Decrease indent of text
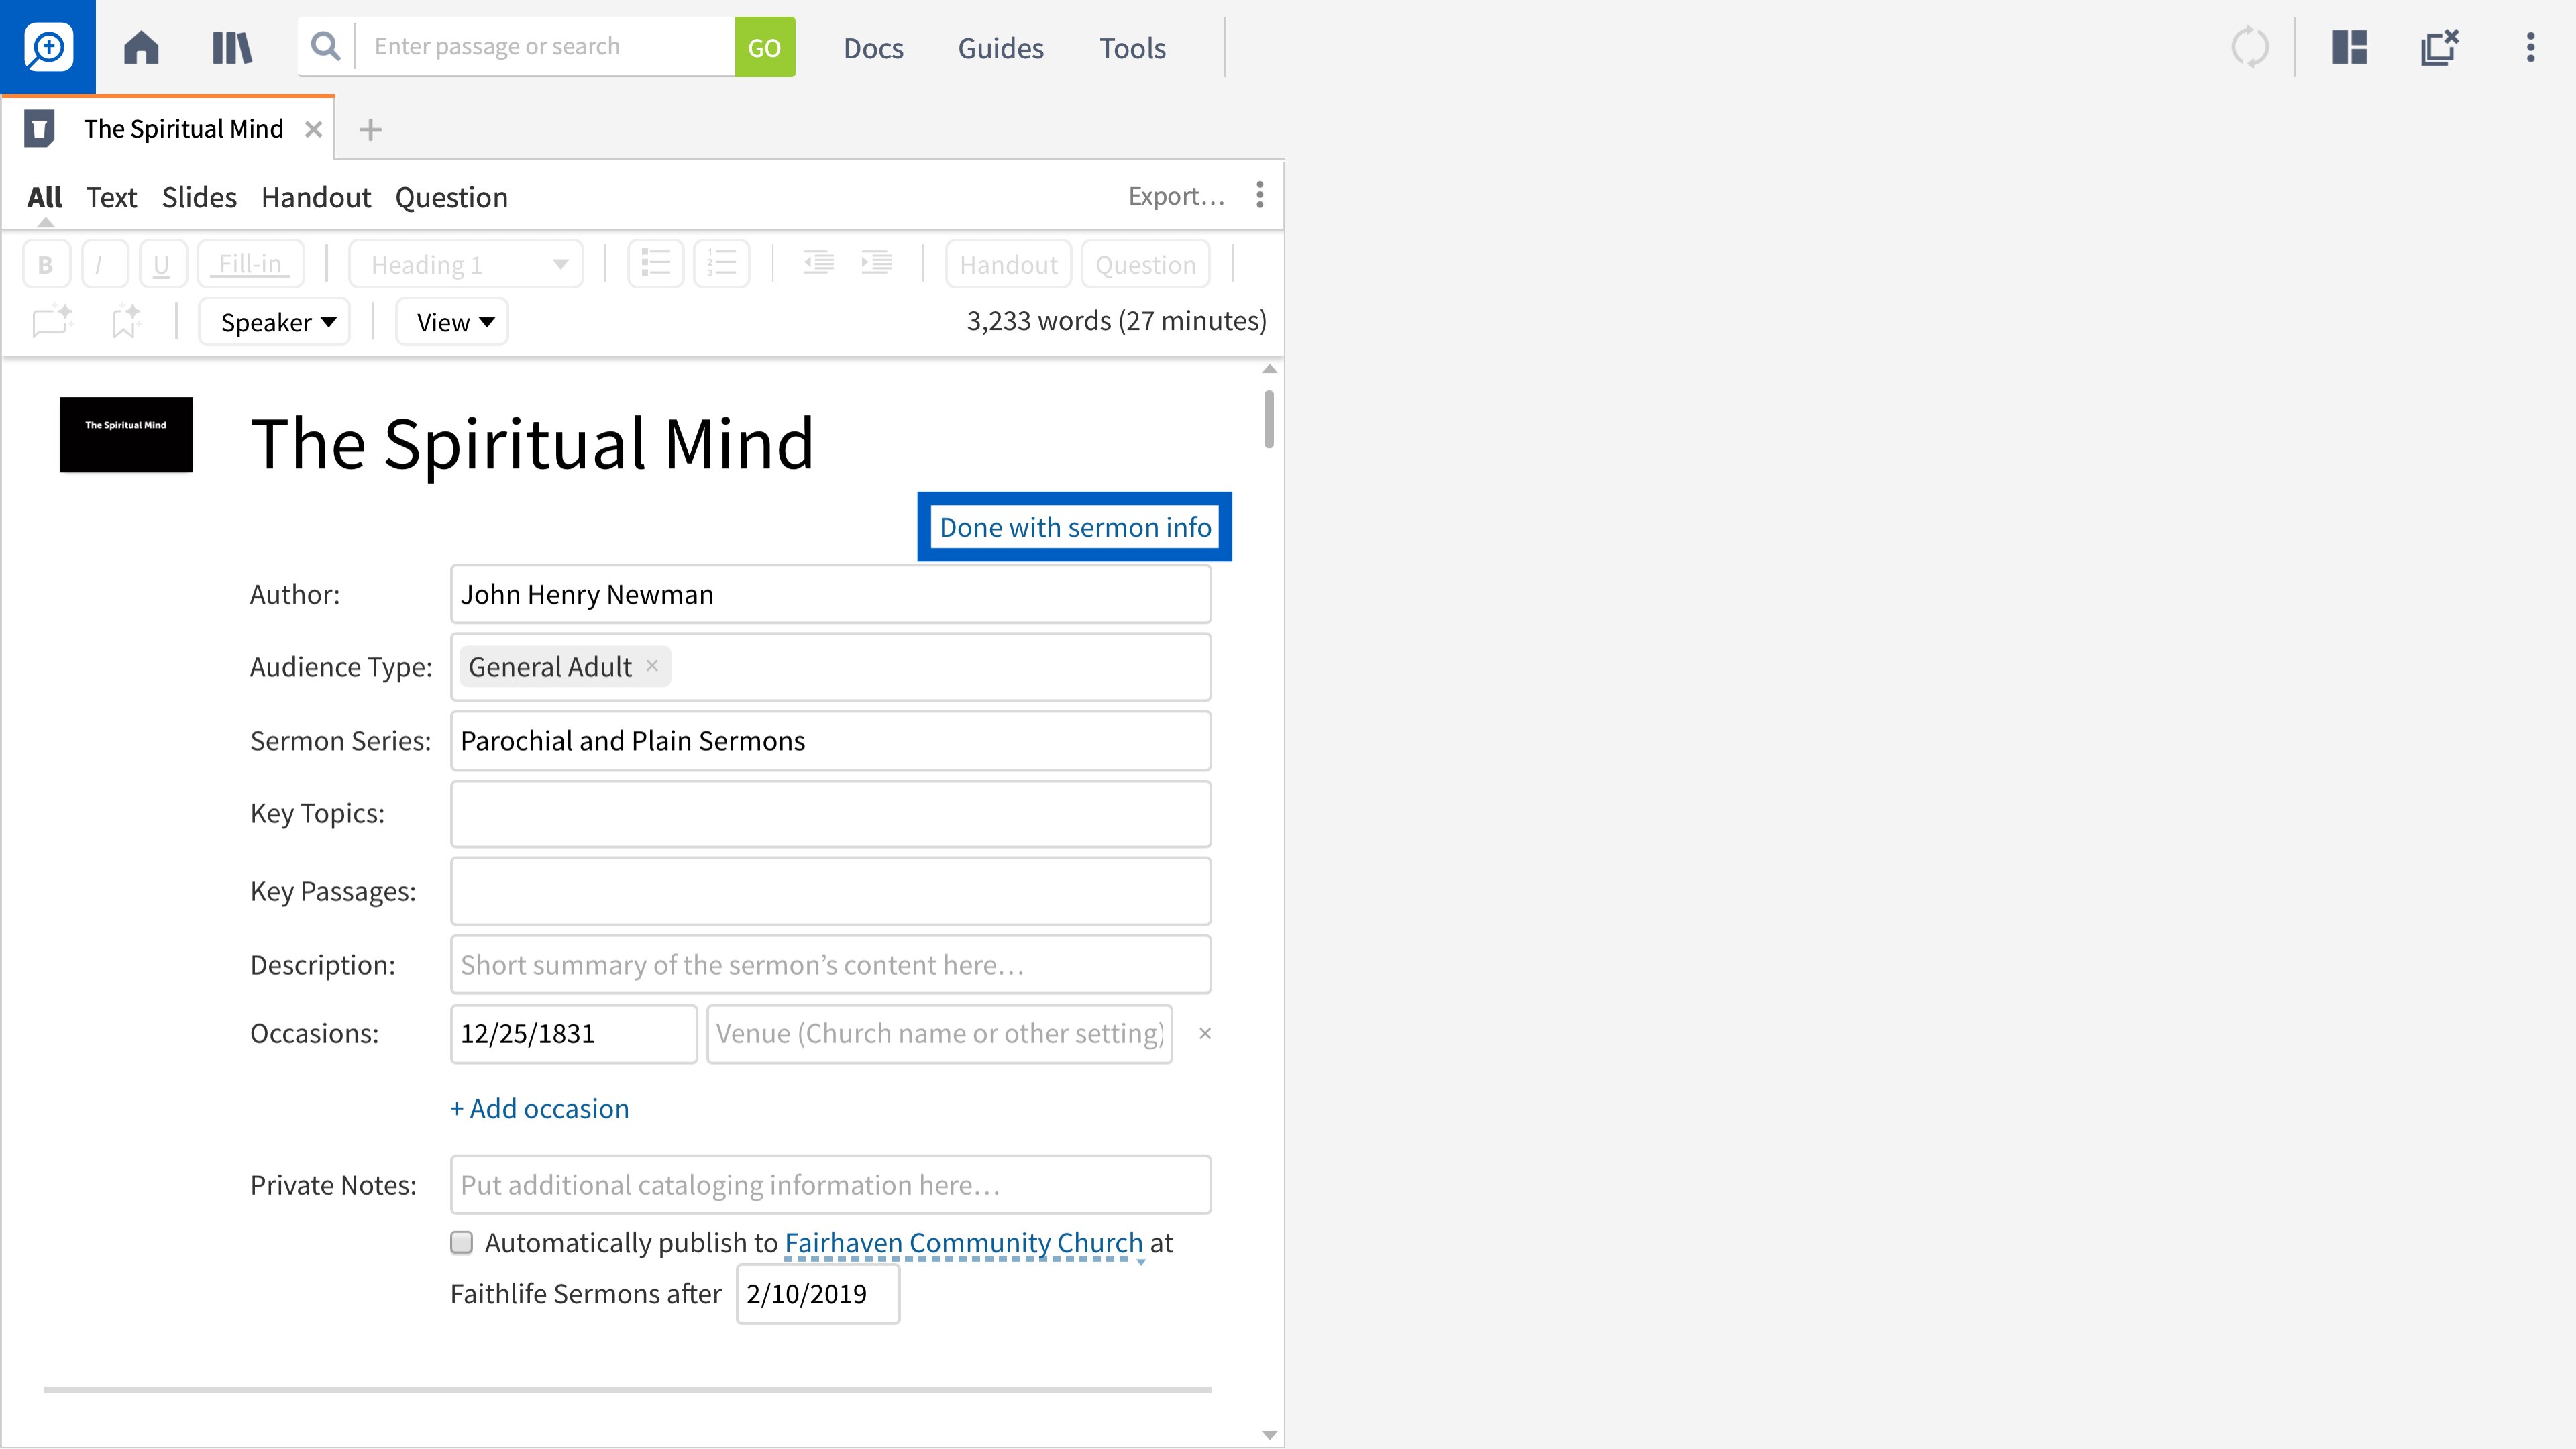This screenshot has height=1449, width=2576. 818,263
